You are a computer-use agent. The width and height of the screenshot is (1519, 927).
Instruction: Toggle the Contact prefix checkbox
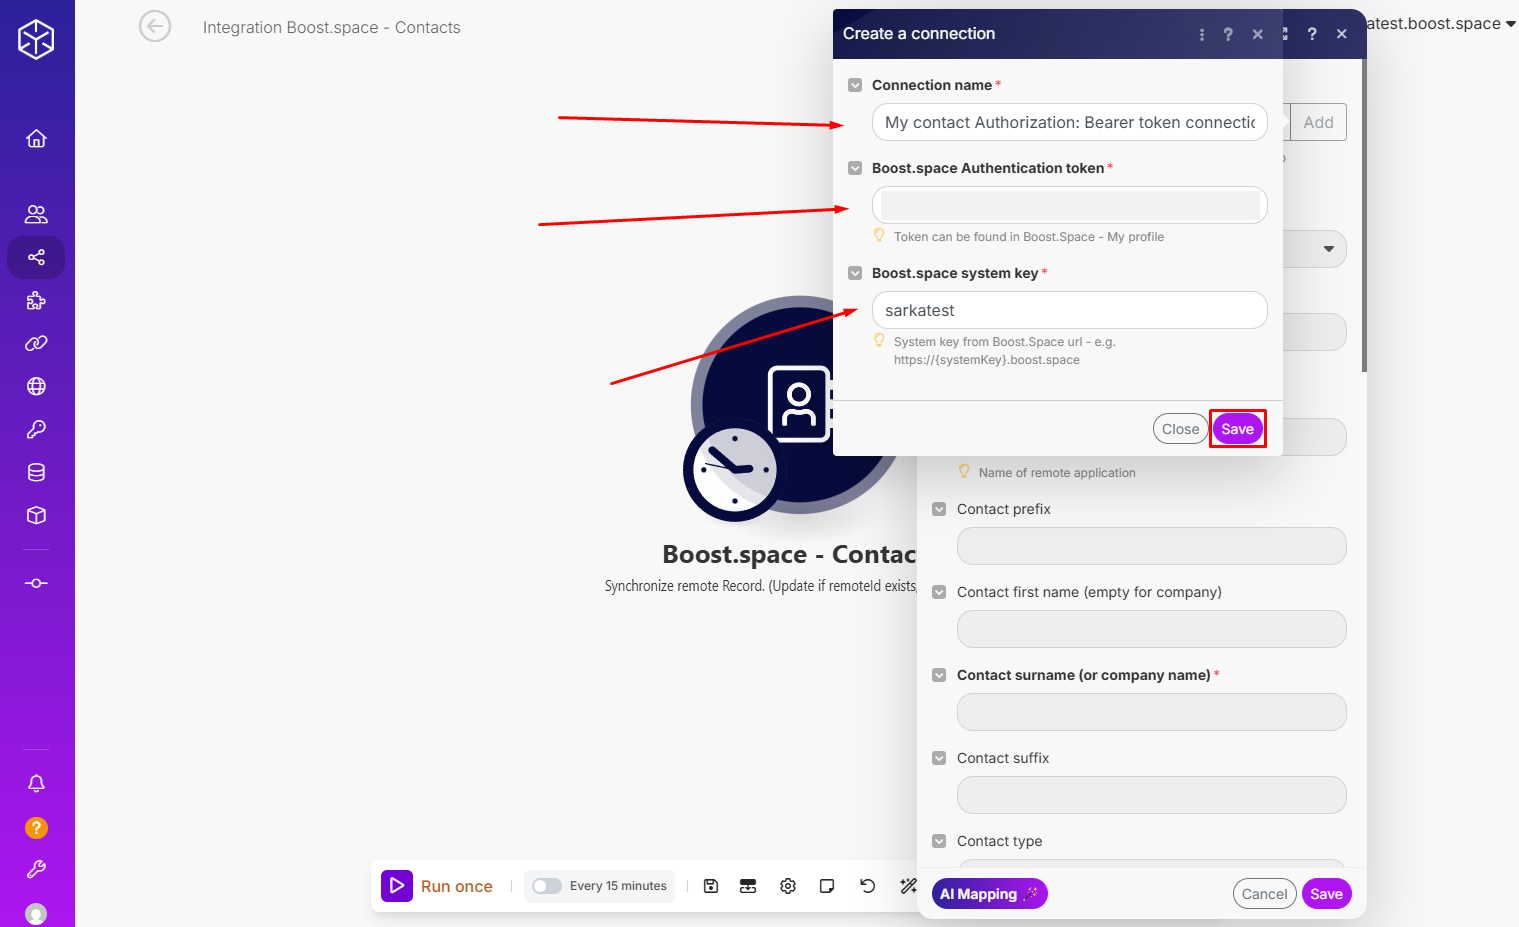tap(939, 509)
